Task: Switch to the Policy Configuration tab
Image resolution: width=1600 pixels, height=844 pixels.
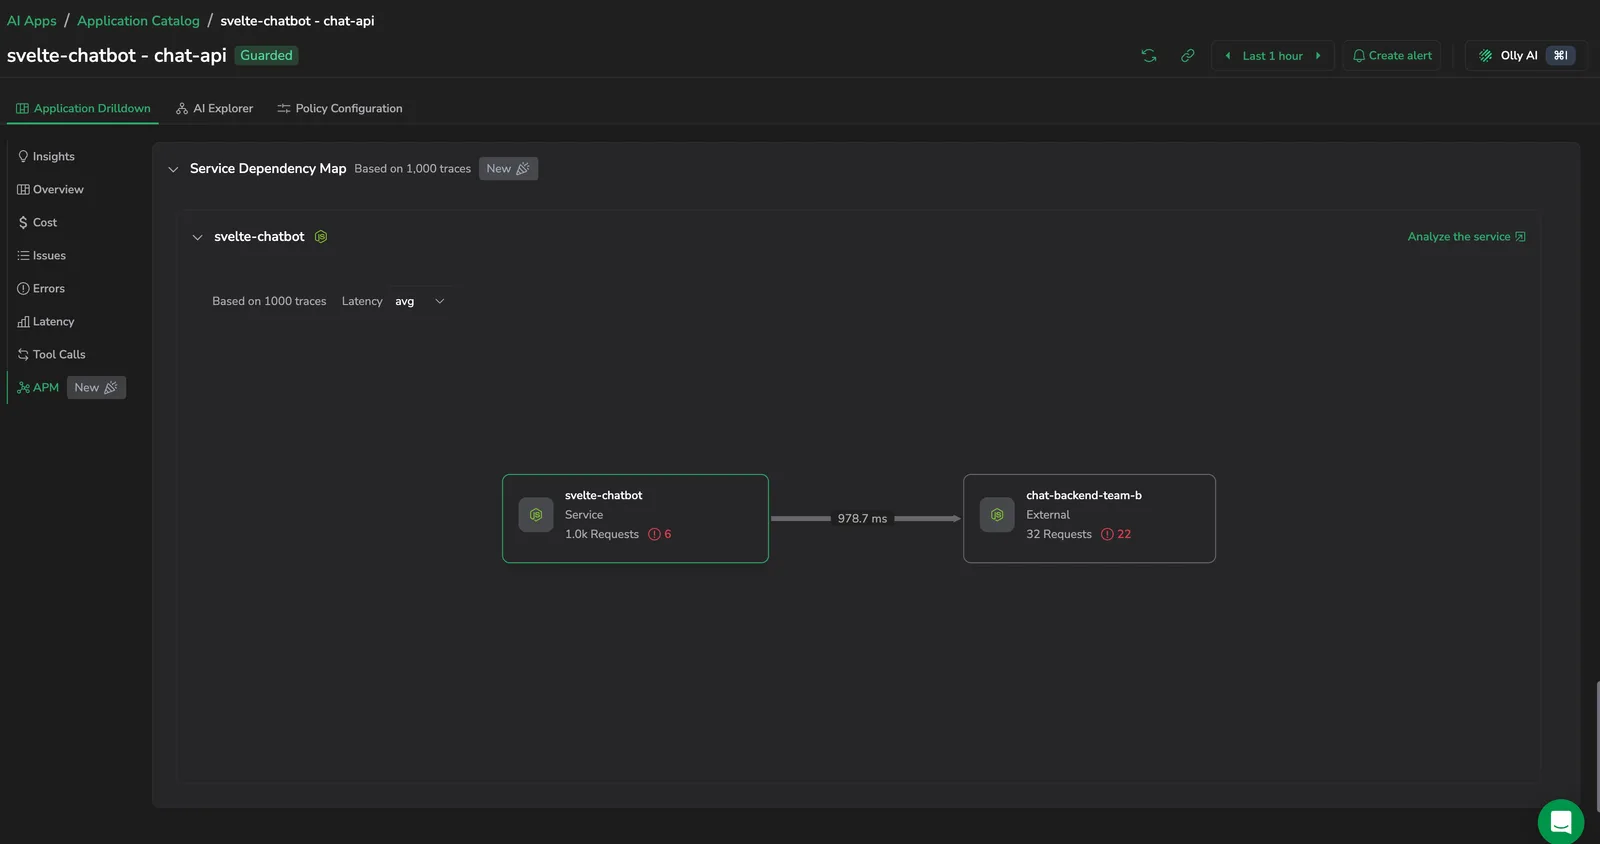Action: click(340, 108)
